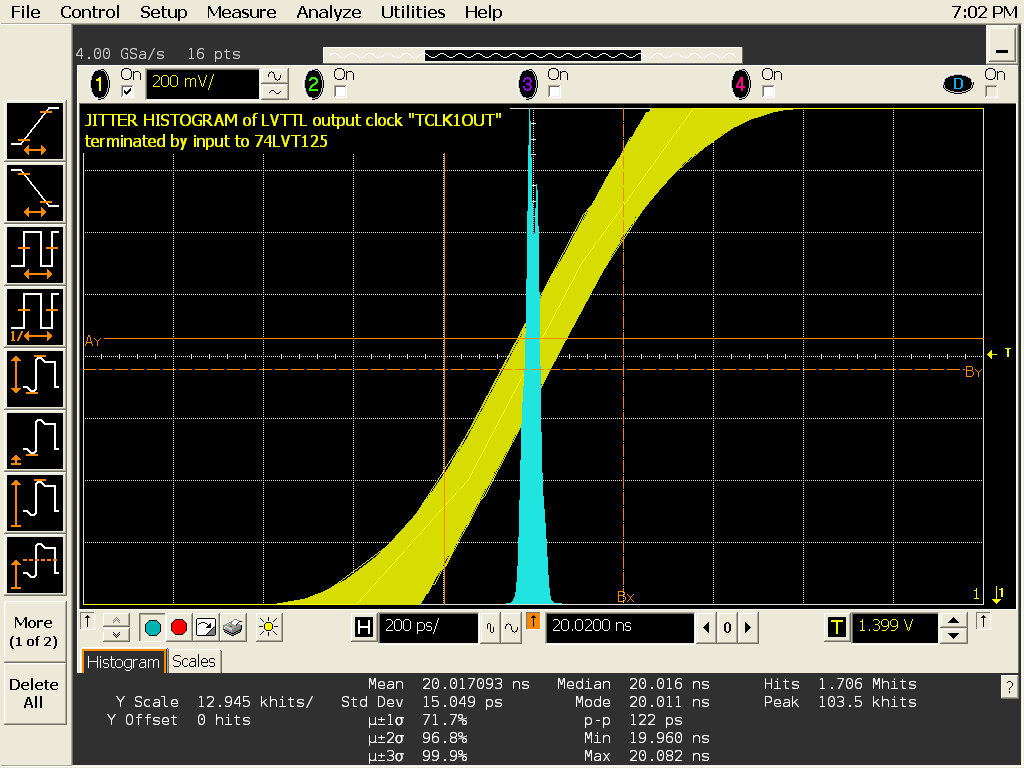Click the 1.399 V trigger level field

895,628
